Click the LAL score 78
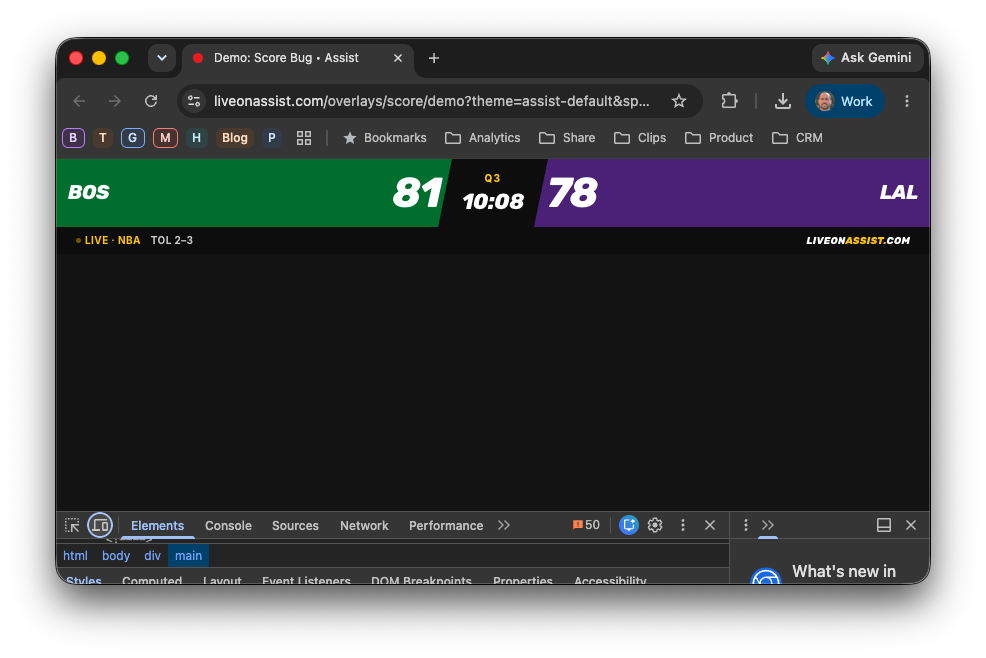 pyautogui.click(x=573, y=192)
